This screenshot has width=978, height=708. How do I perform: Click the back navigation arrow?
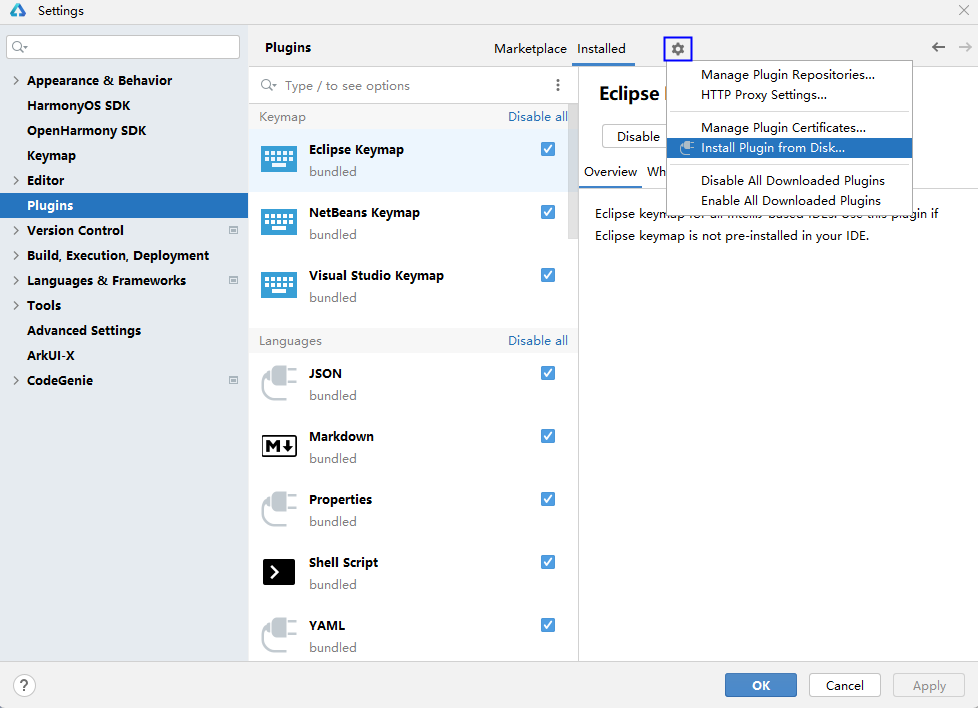[x=938, y=47]
